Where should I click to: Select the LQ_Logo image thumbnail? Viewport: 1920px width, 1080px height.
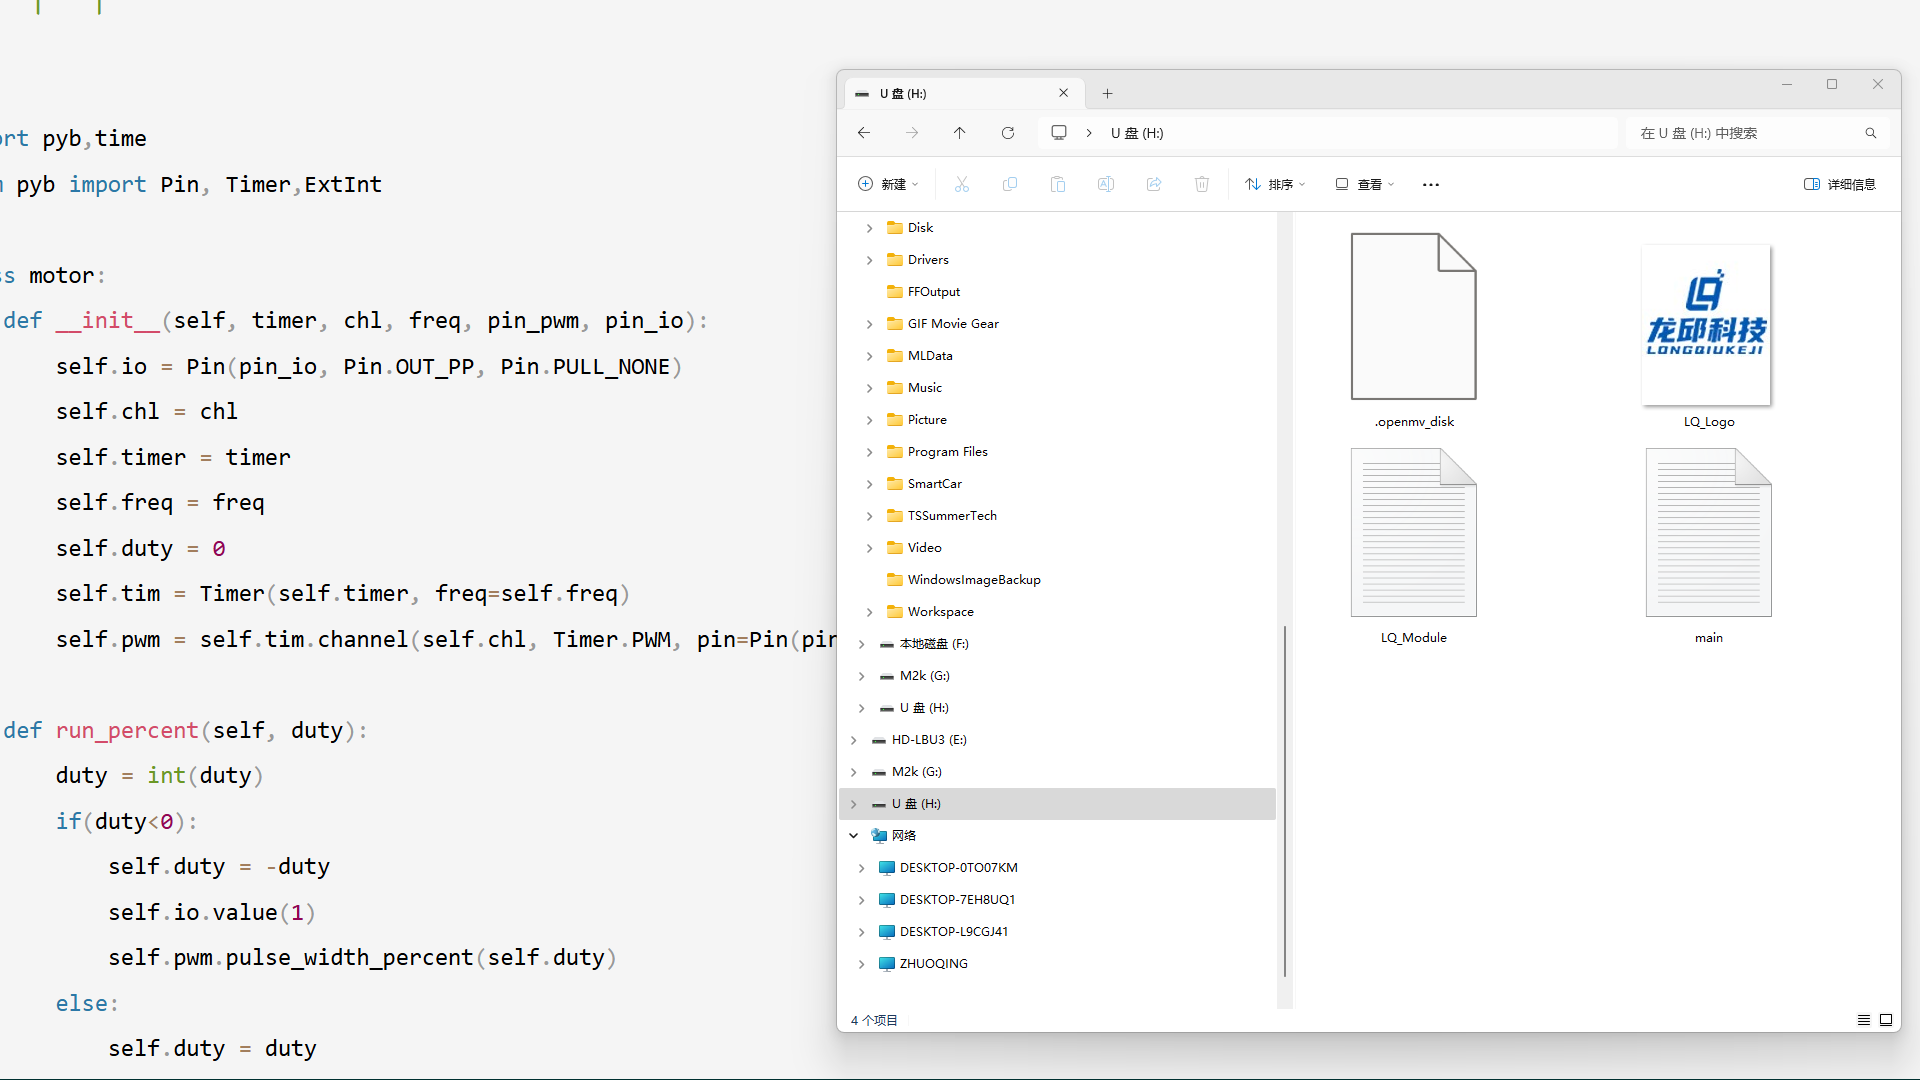click(1707, 327)
